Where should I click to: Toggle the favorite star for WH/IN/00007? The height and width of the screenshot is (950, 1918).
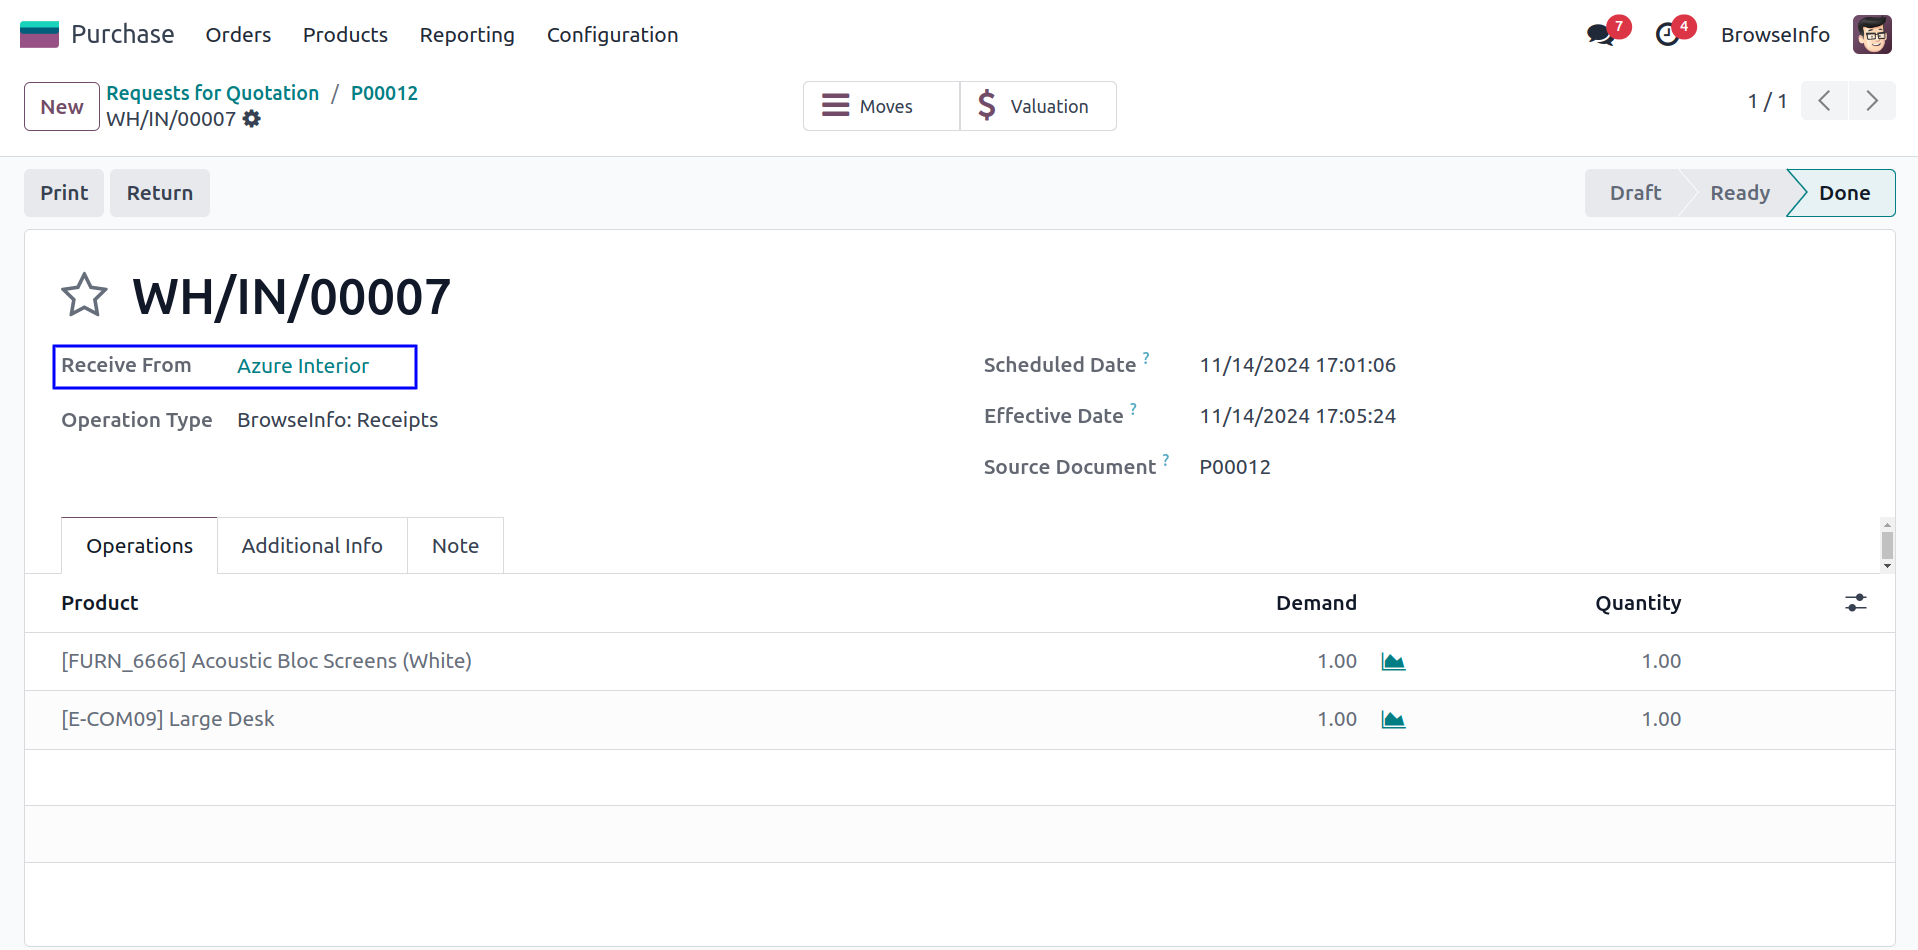[x=84, y=296]
